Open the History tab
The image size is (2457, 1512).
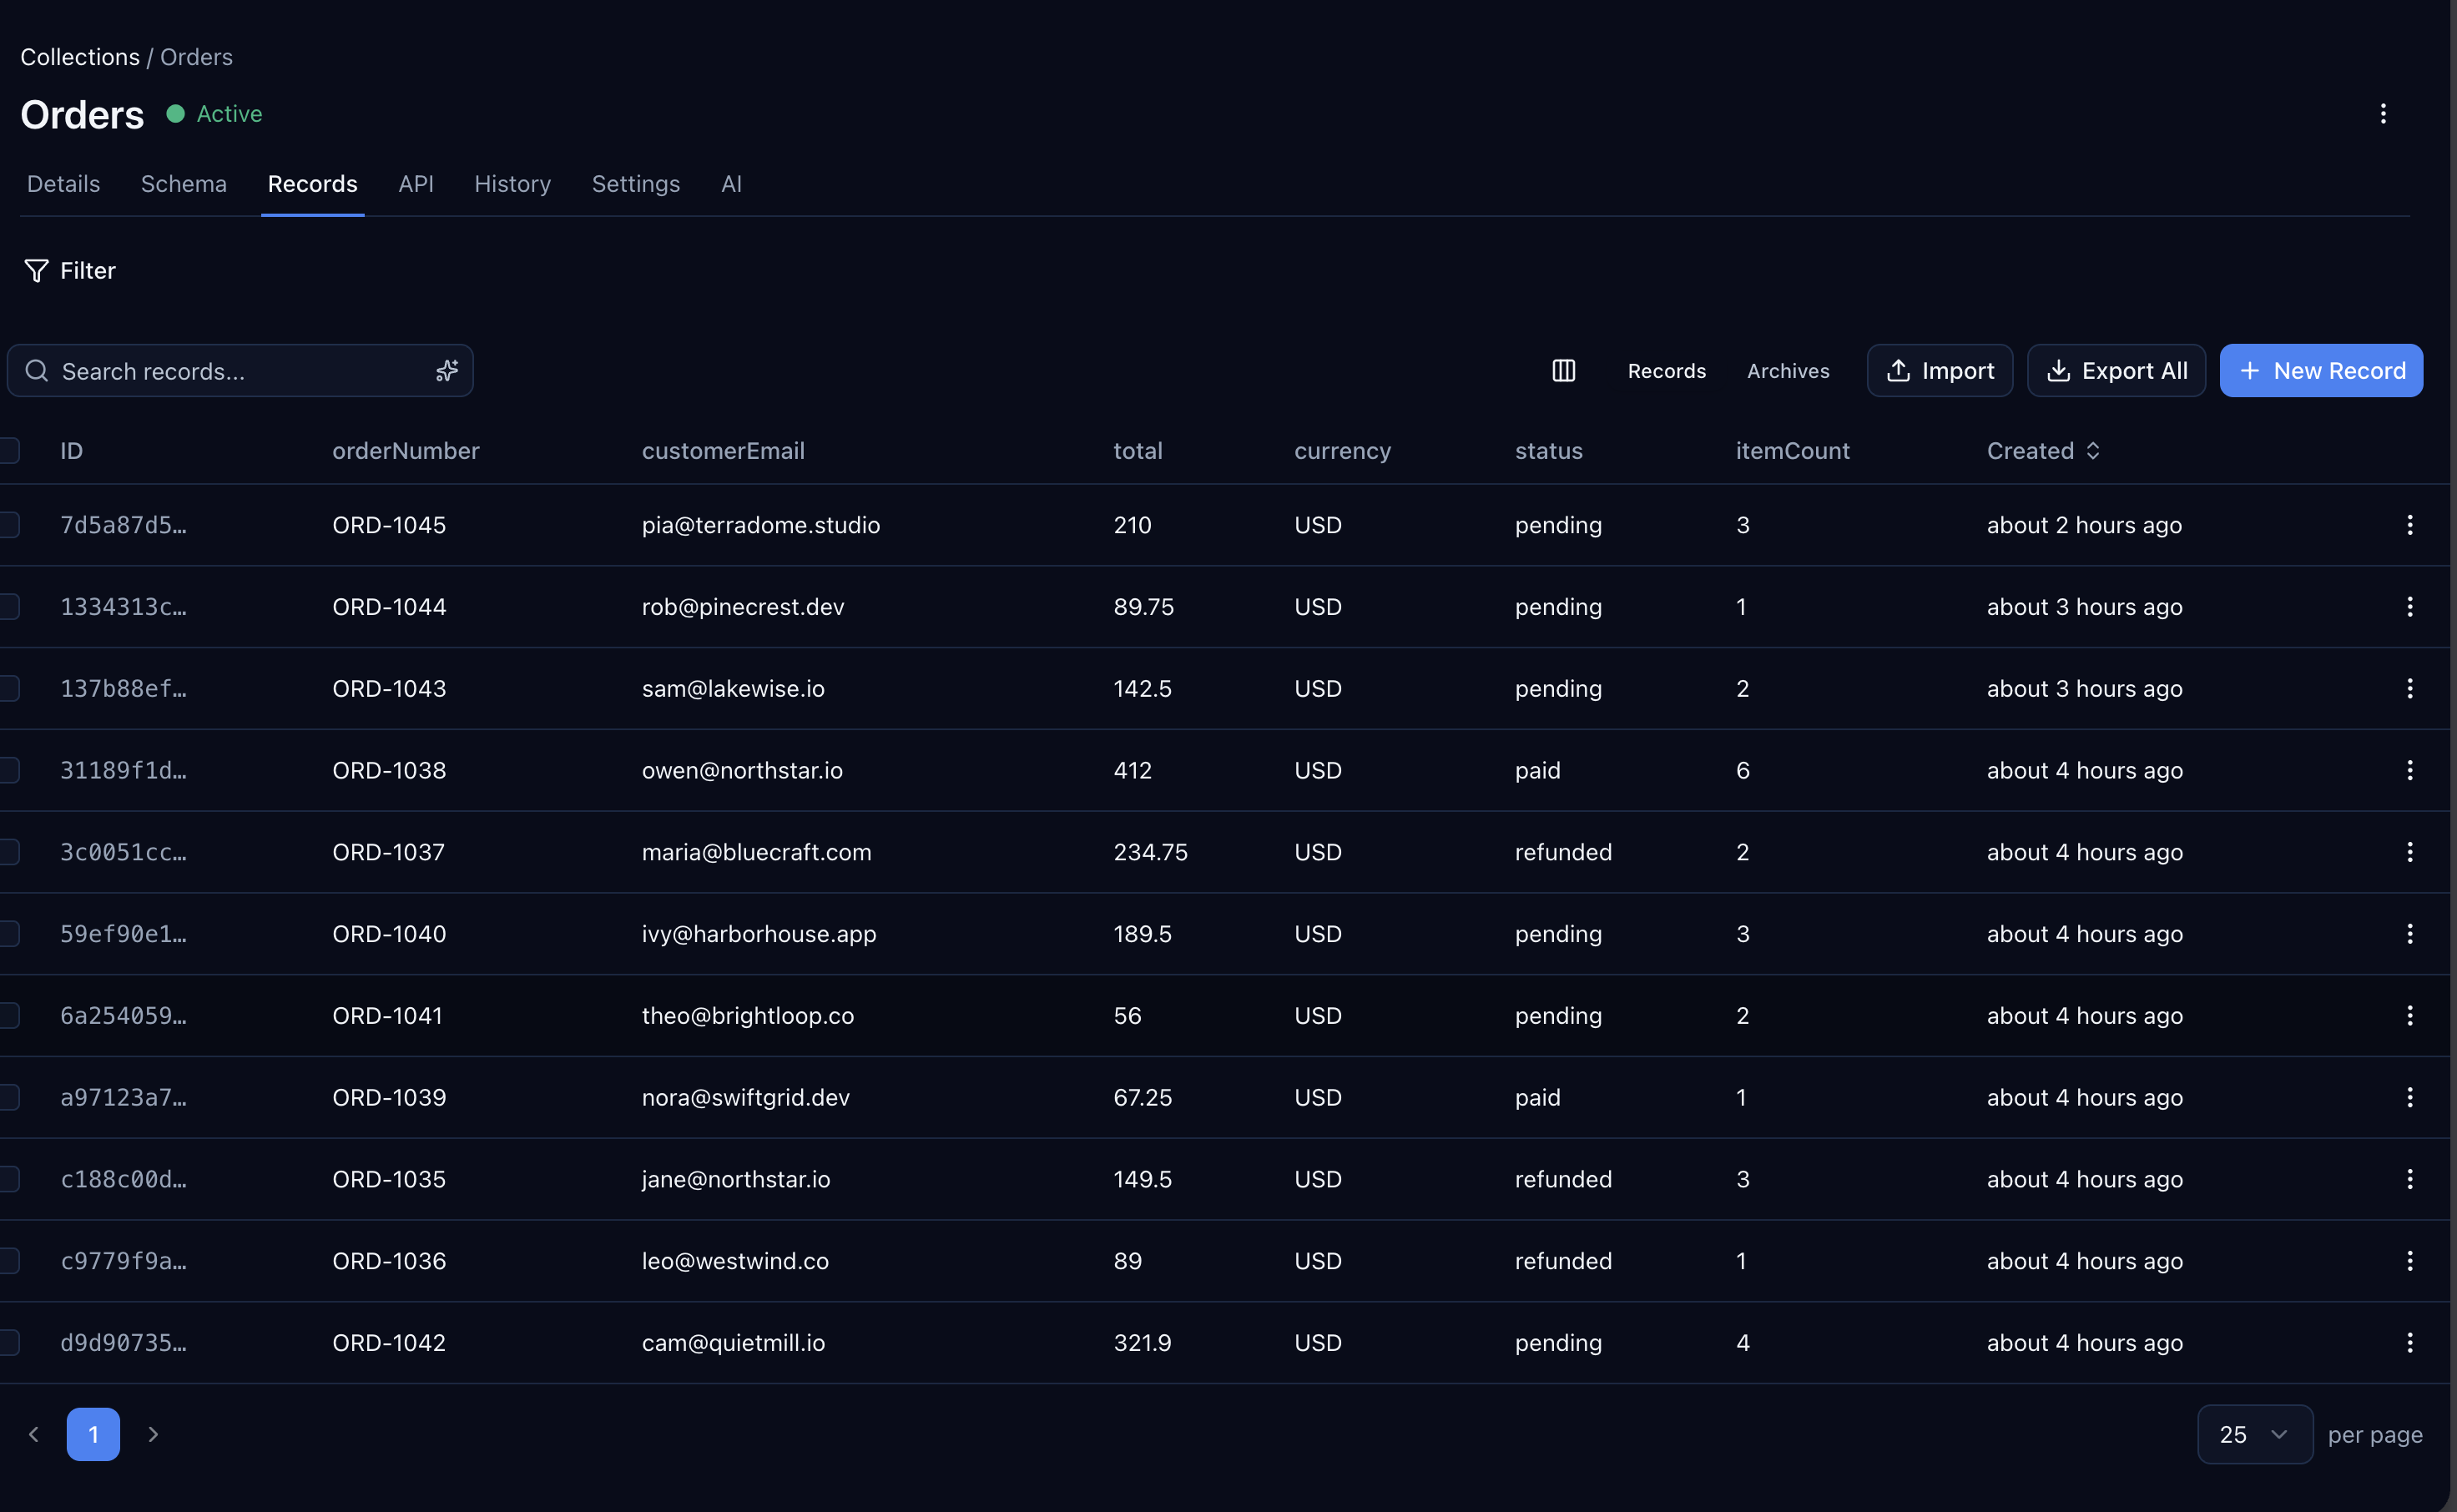coord(512,184)
